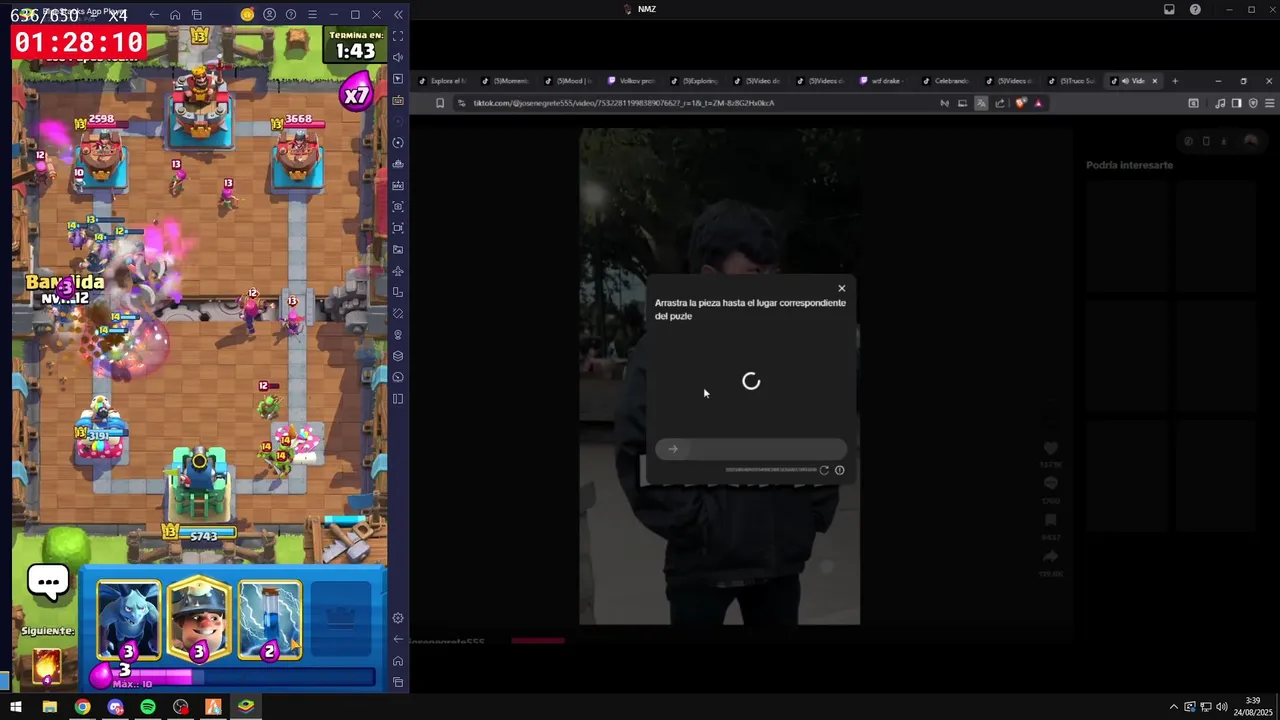This screenshot has width=1280, height=720.
Task: Click the elixir bar
Action: (235, 678)
